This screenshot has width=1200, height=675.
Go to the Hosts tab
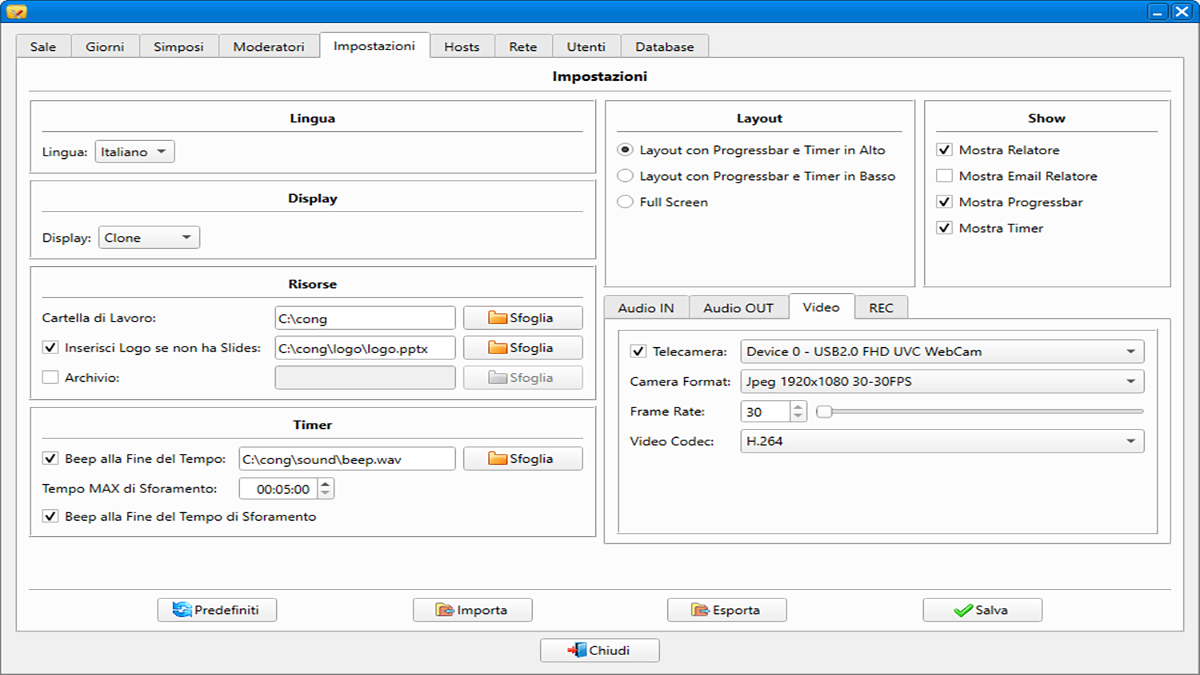click(462, 47)
